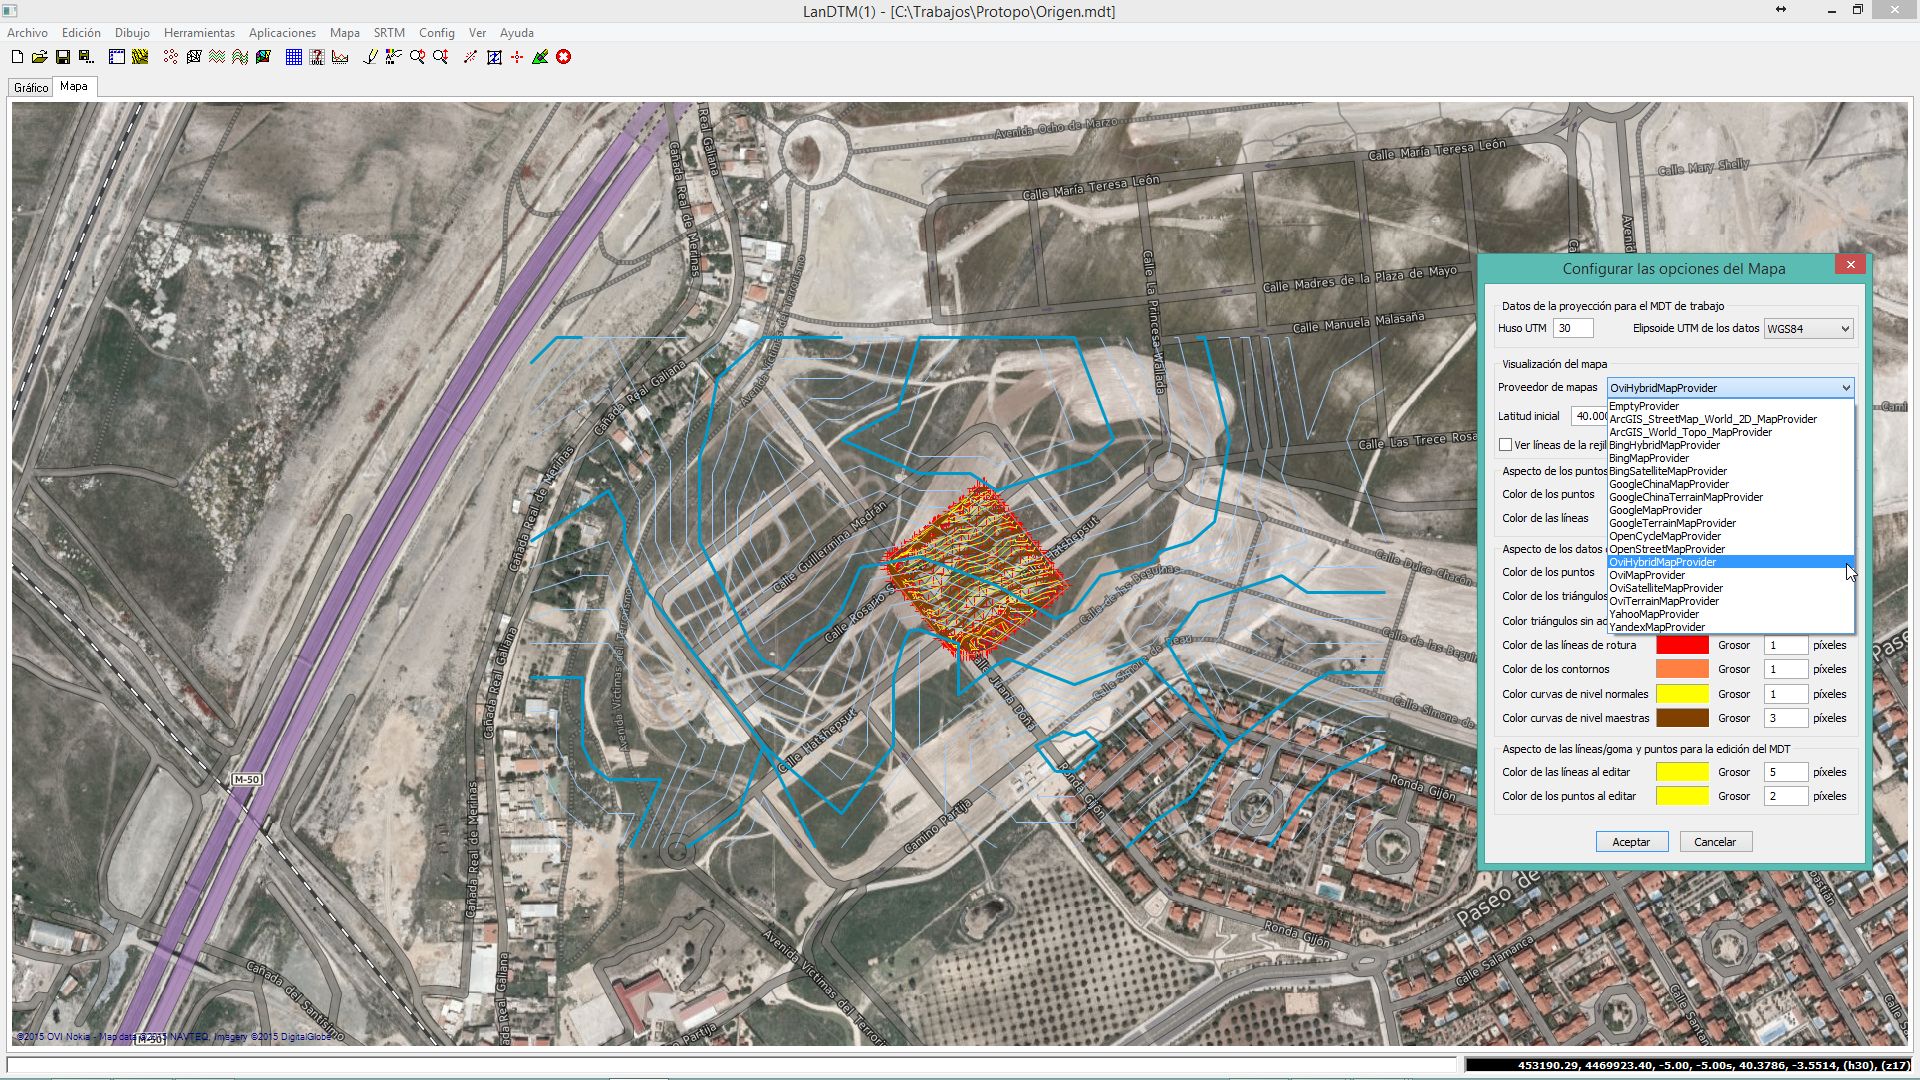The image size is (1920, 1080).
Task: Open the Mapa menu in menu bar
Action: pos(345,33)
